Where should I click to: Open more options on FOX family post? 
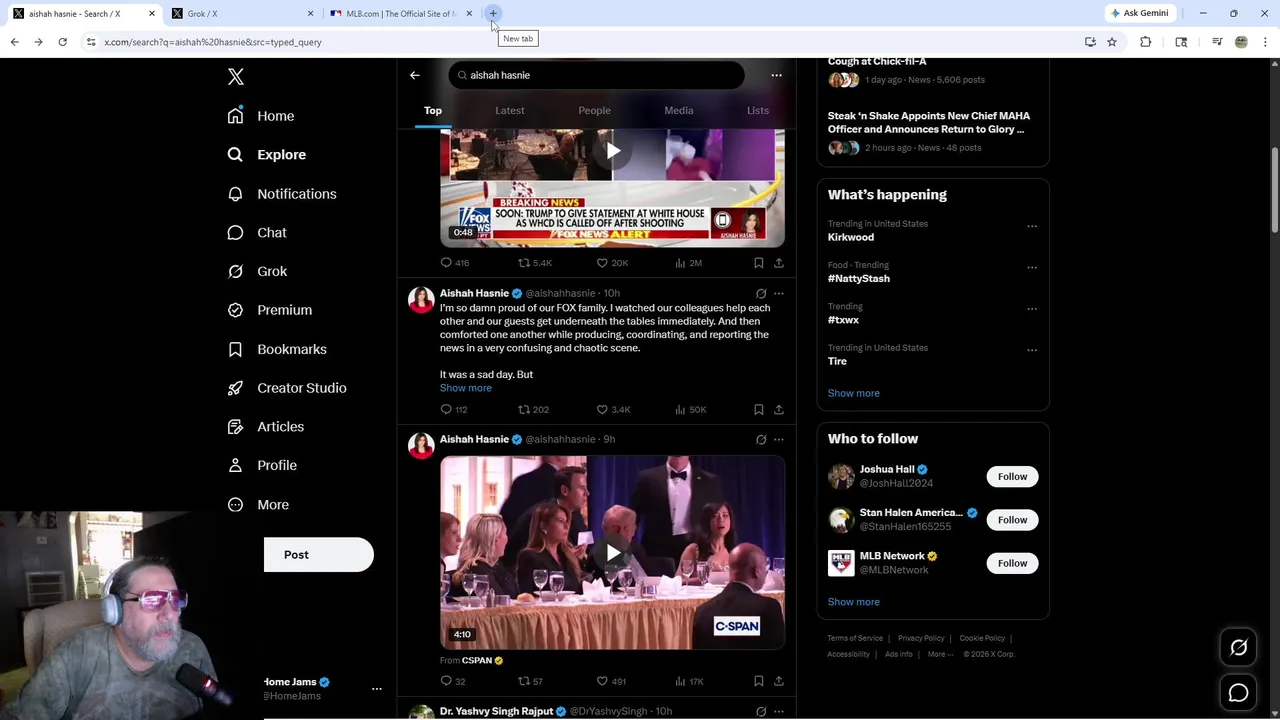(x=779, y=294)
